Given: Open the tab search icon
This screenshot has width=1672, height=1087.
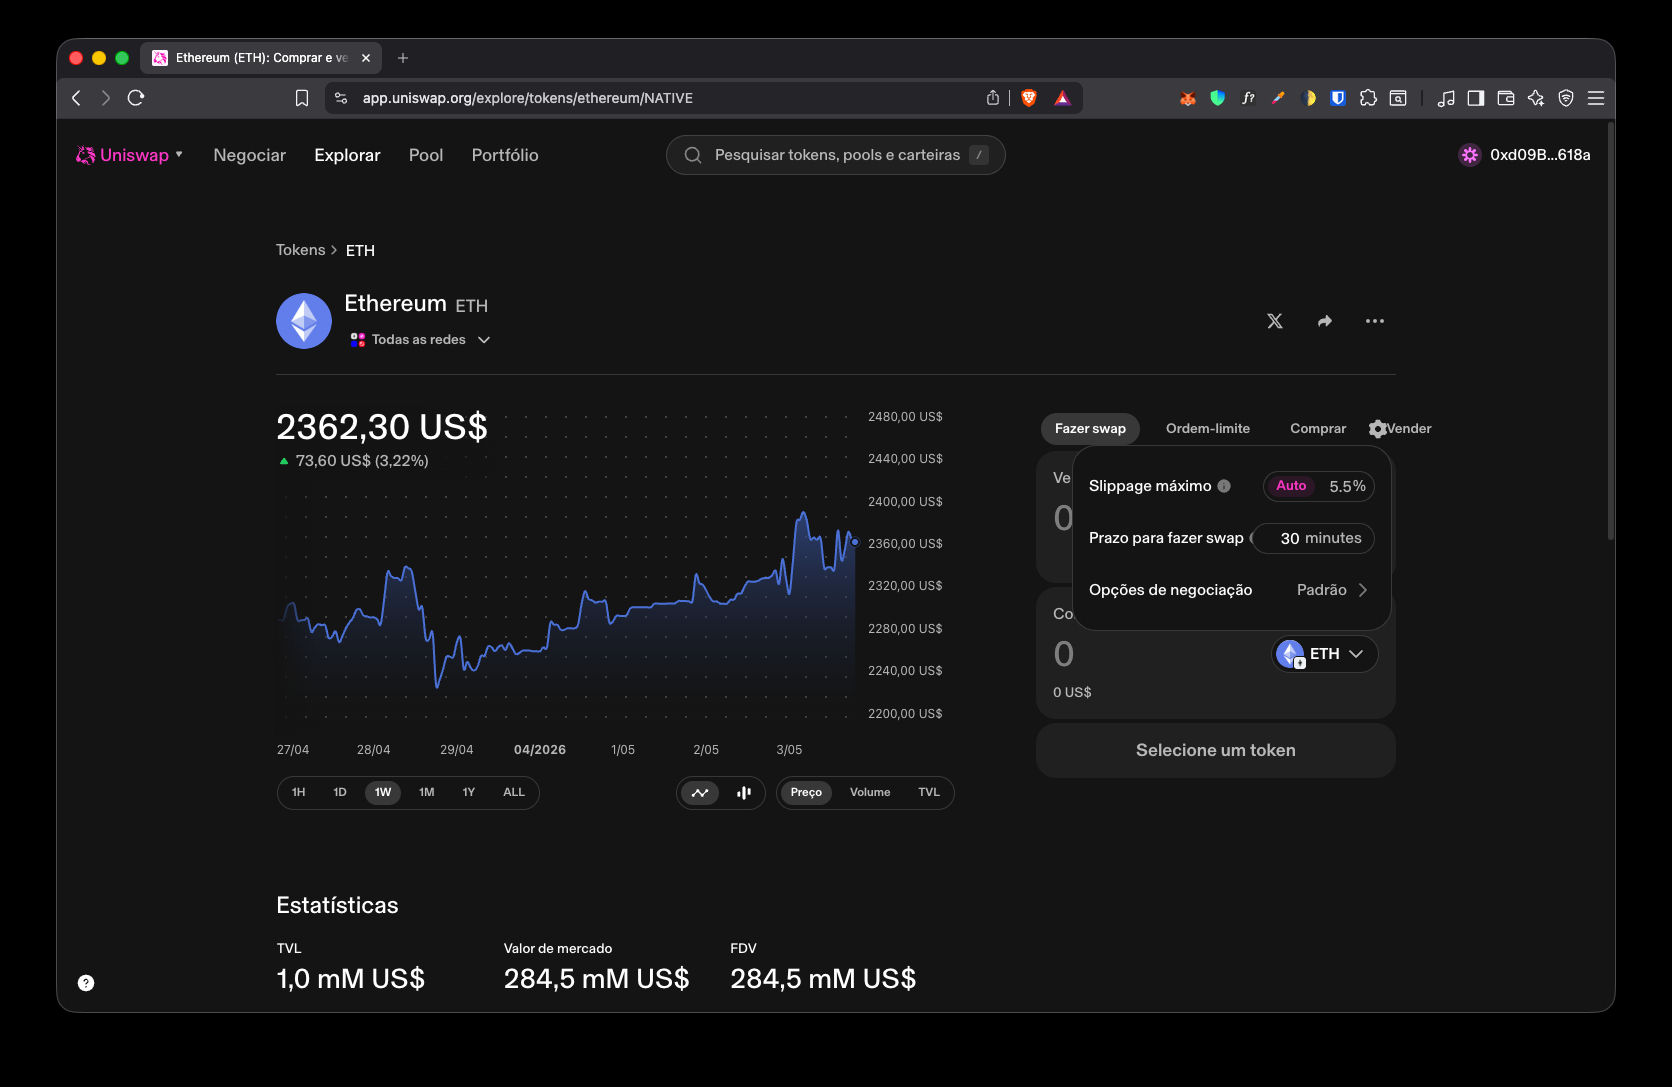Looking at the screenshot, I should pyautogui.click(x=1398, y=98).
